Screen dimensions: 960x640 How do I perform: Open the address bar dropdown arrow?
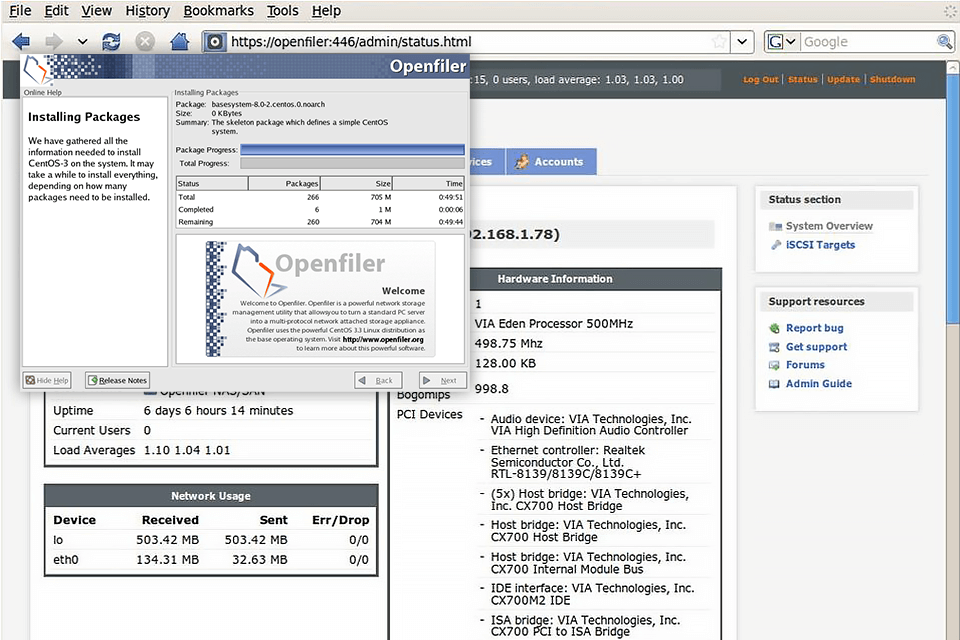coord(742,41)
